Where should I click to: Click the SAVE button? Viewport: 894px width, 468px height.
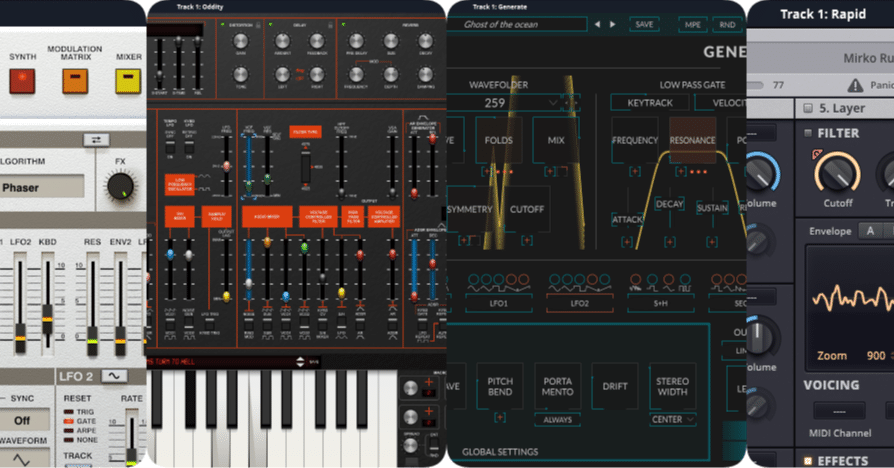click(644, 25)
